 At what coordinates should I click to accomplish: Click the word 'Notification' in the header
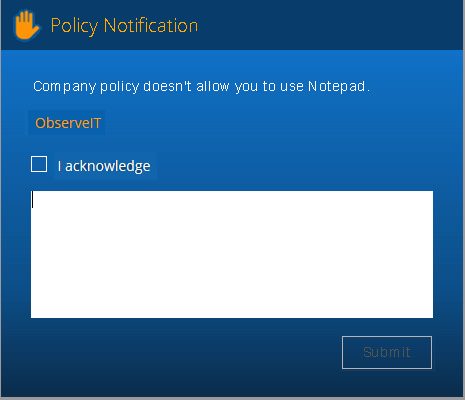(x=151, y=25)
